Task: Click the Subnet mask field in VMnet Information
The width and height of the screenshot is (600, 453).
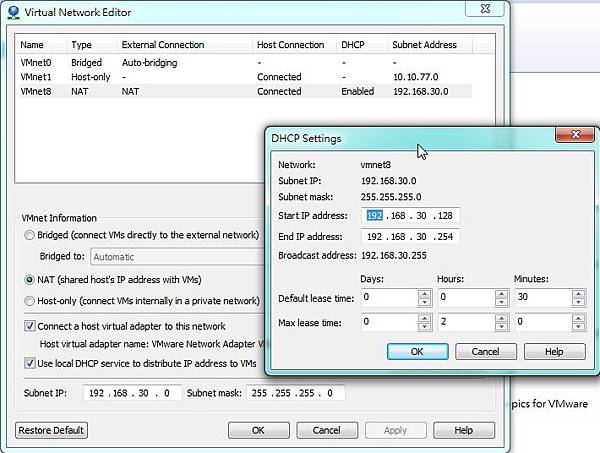Action: pyautogui.click(x=296, y=393)
